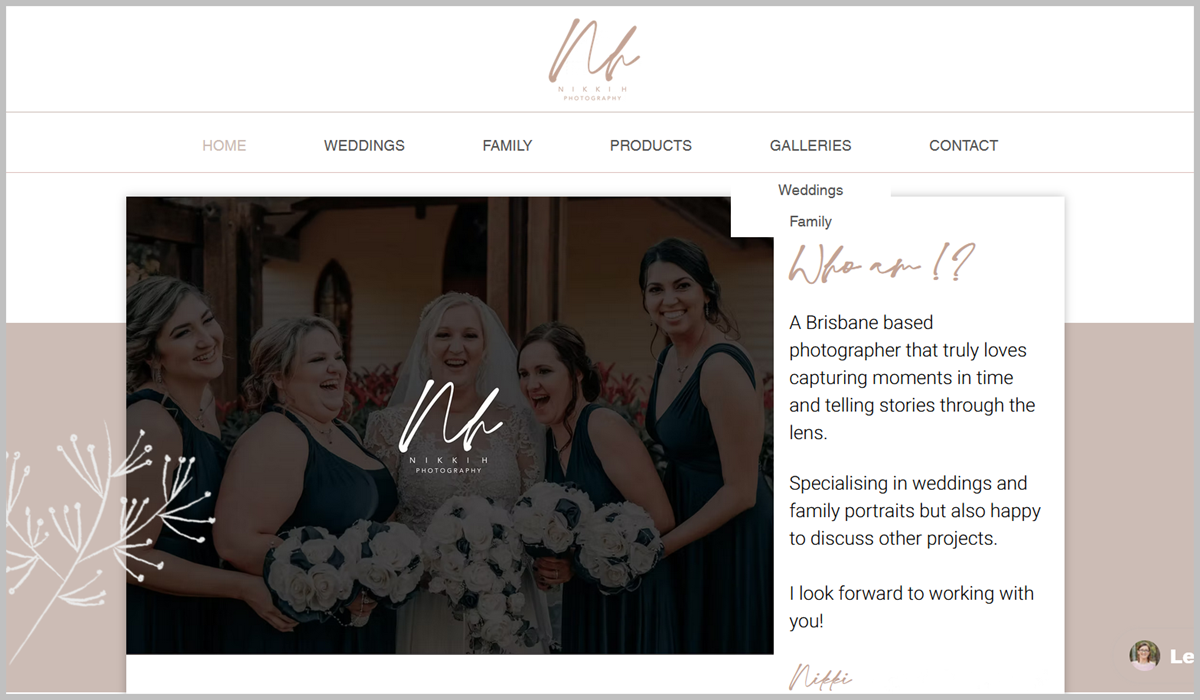Click the white Nh watermark logo on the photo
The width and height of the screenshot is (1200, 700).
pos(449,425)
